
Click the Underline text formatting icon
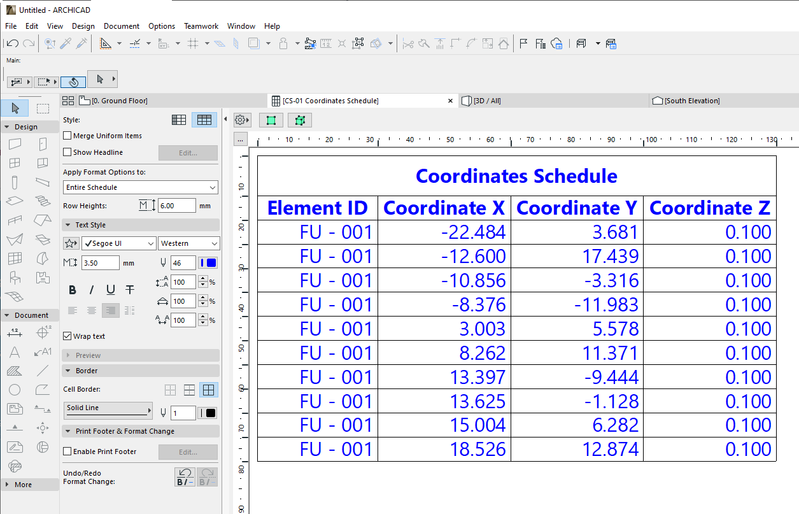coord(110,289)
